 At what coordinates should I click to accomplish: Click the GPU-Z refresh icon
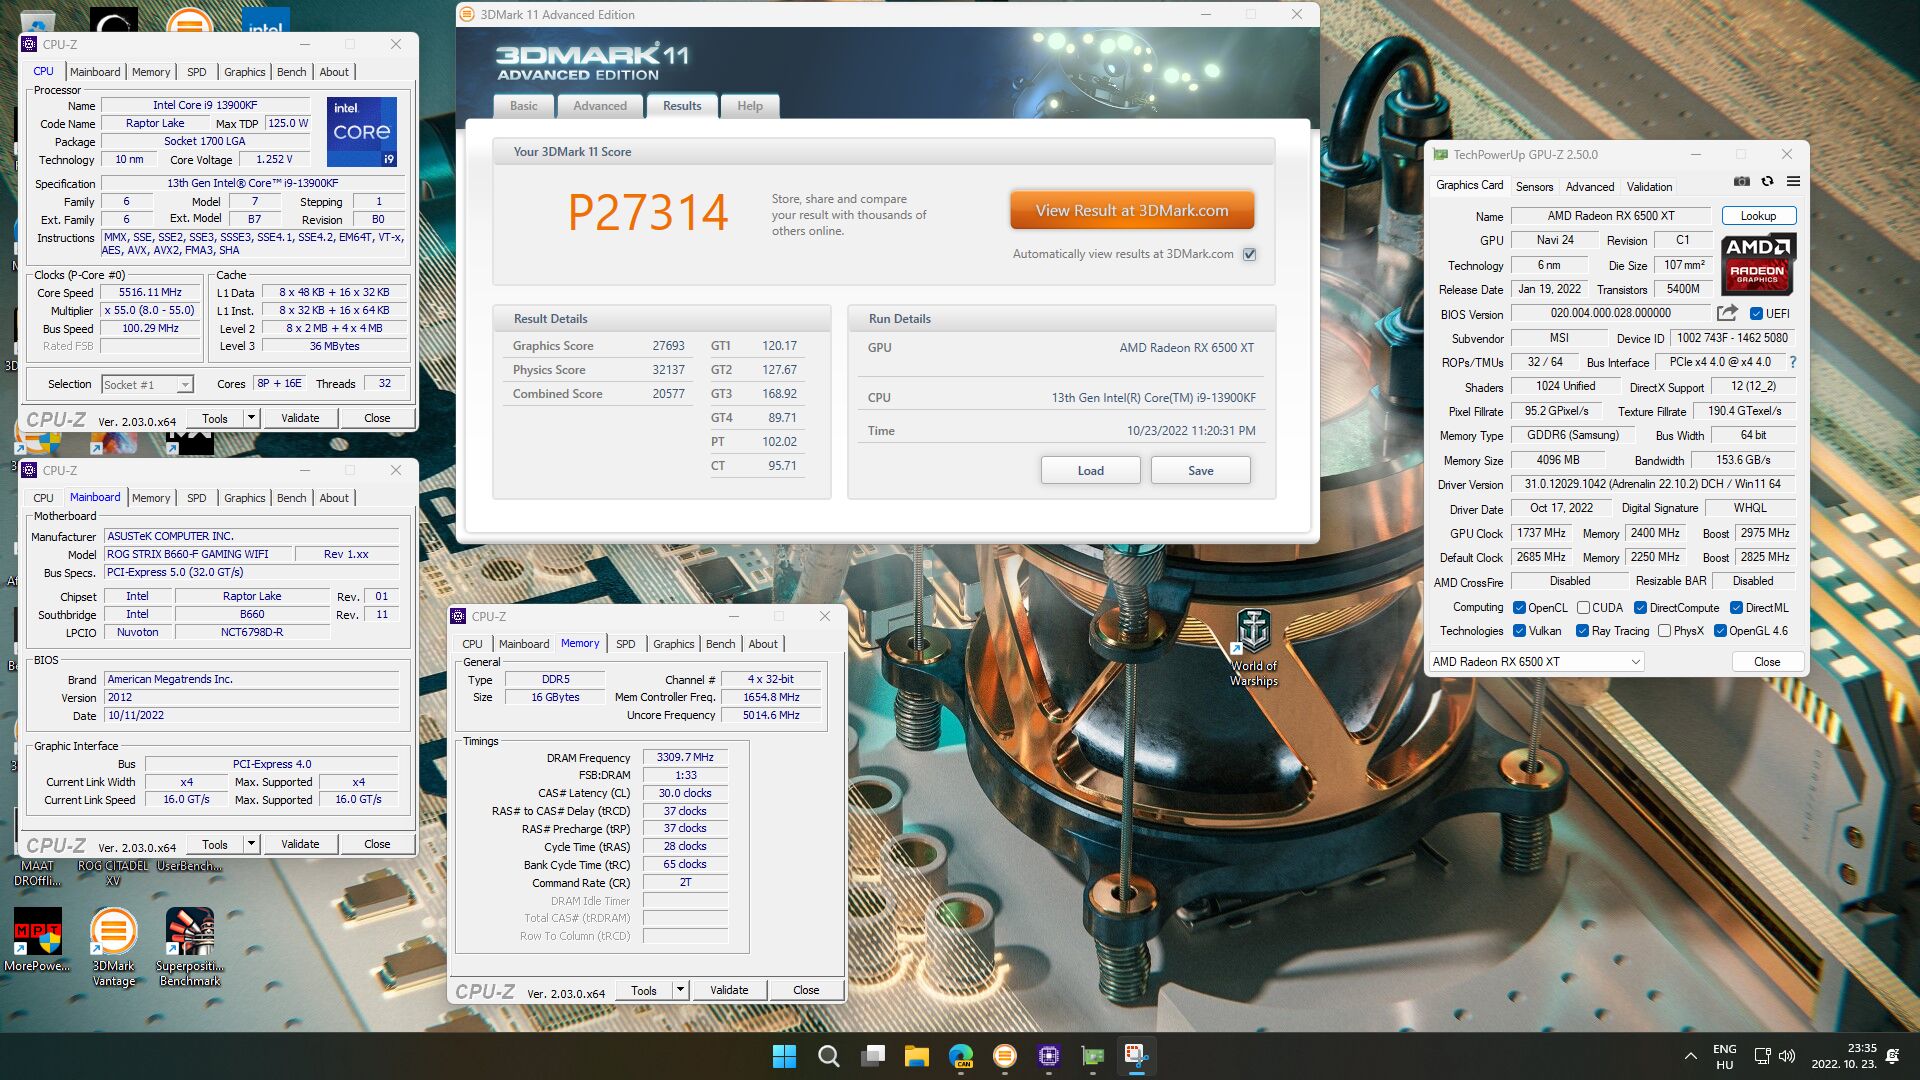[x=1767, y=182]
